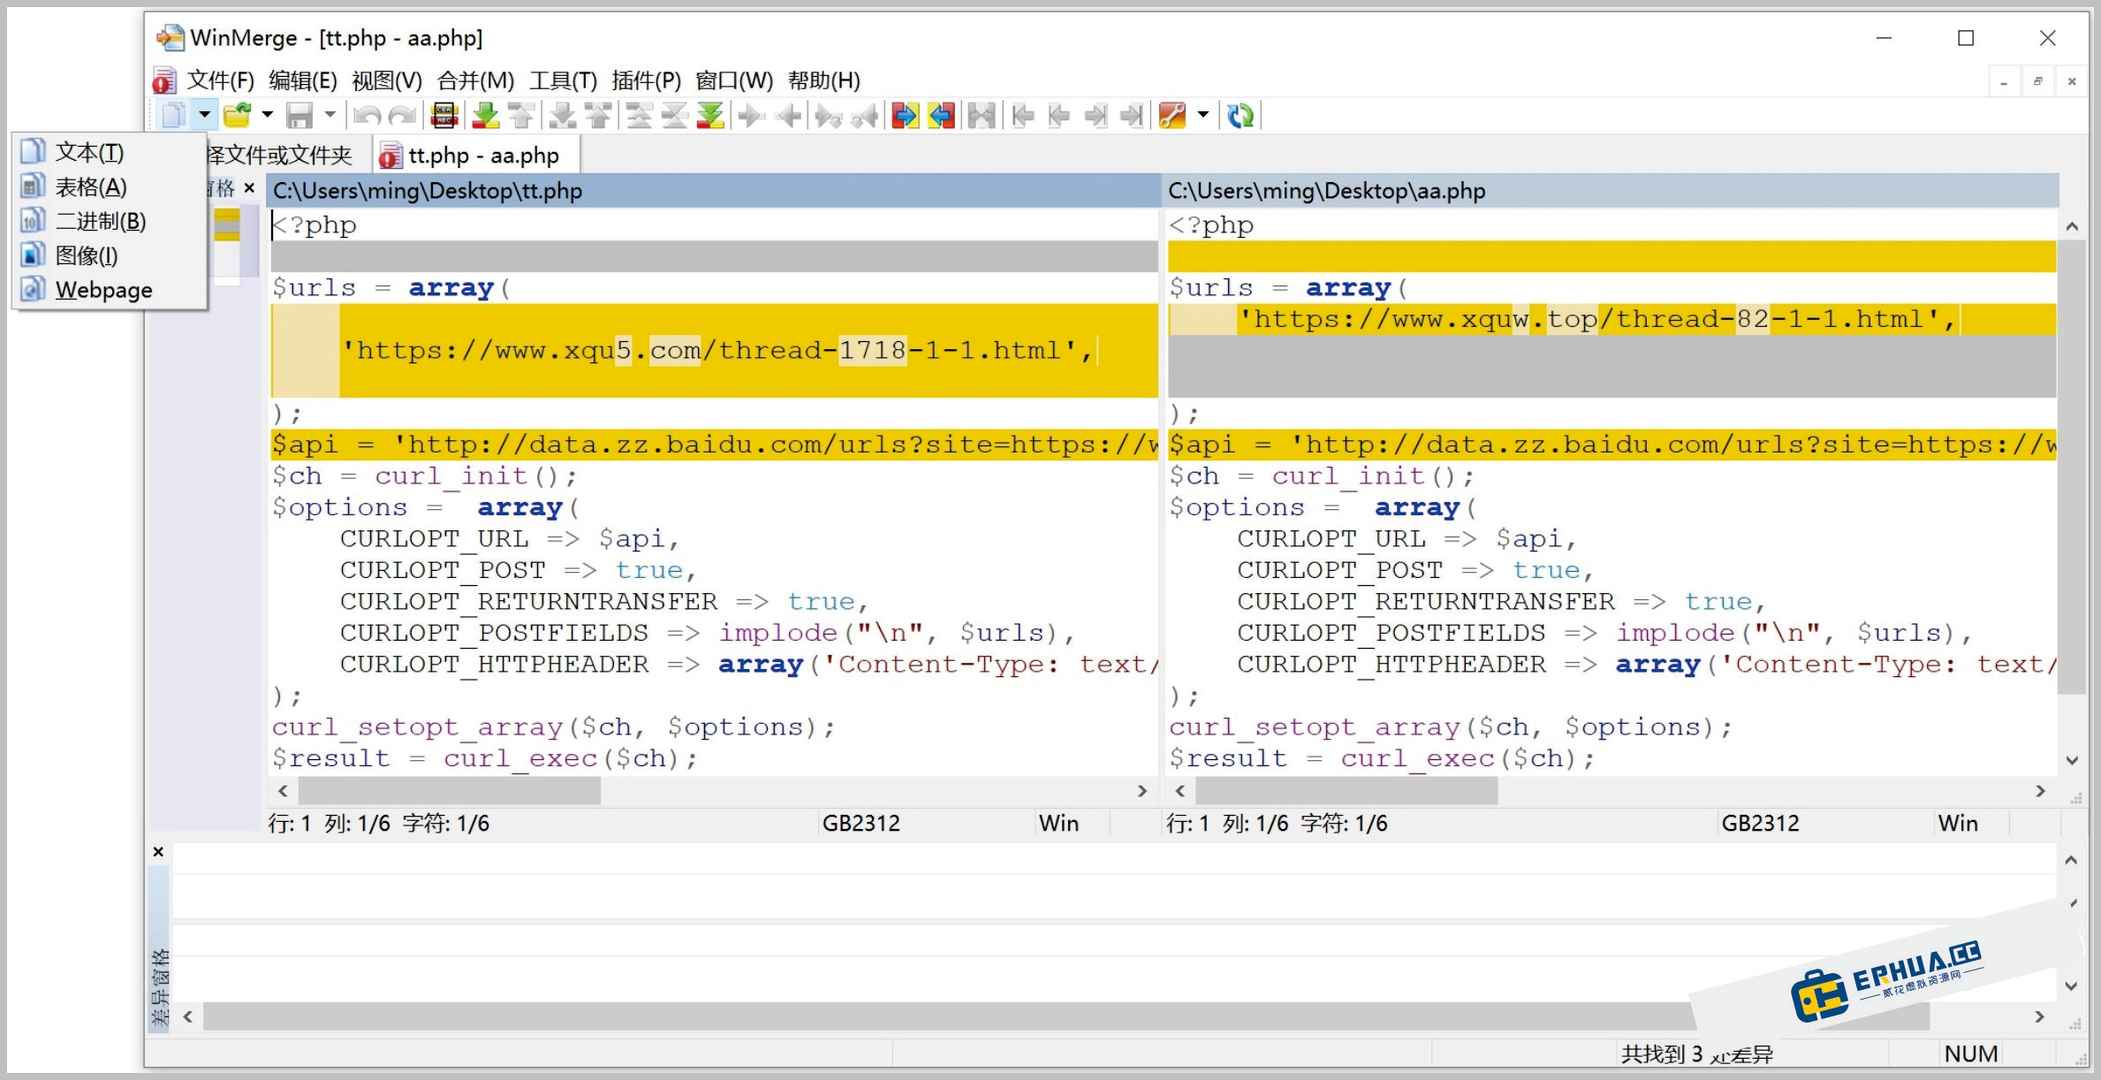Click the Copy Right single arrow icon
This screenshot has height=1080, width=2101.
(751, 116)
